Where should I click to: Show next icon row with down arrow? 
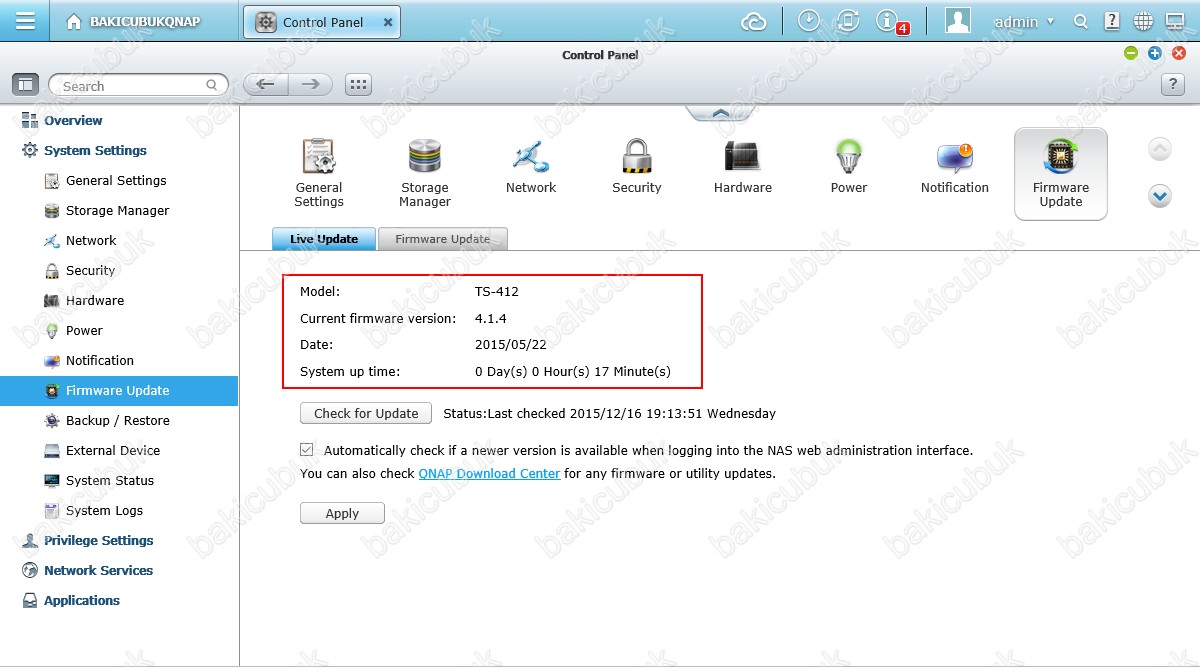pos(1160,196)
